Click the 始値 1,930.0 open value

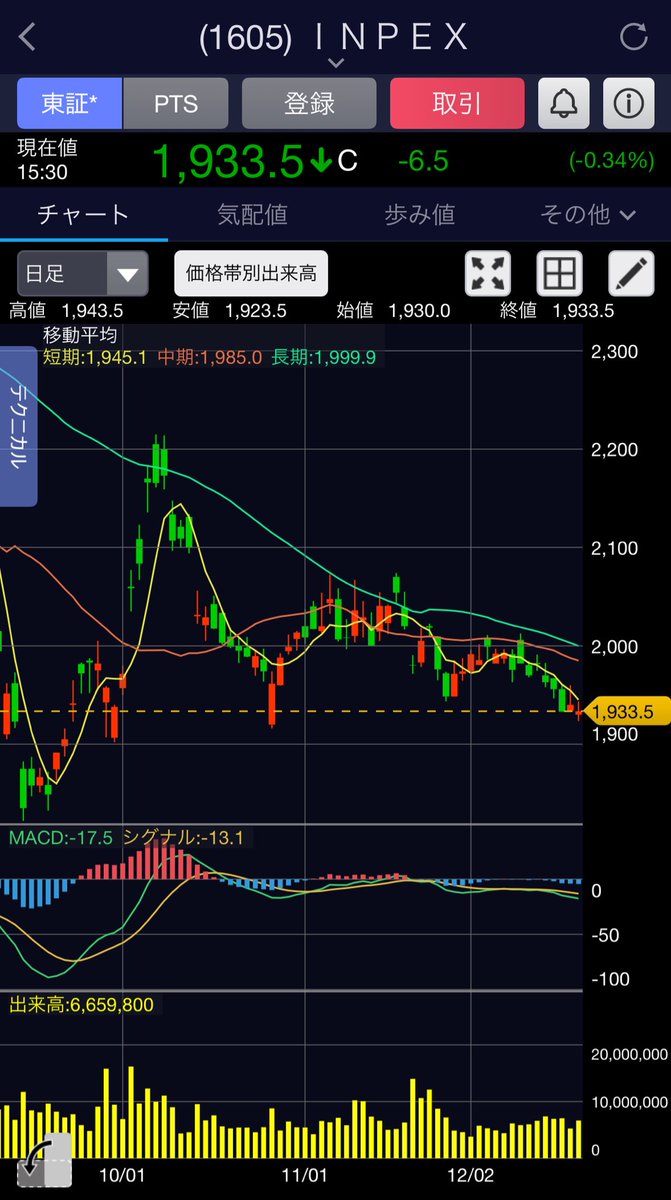(393, 311)
